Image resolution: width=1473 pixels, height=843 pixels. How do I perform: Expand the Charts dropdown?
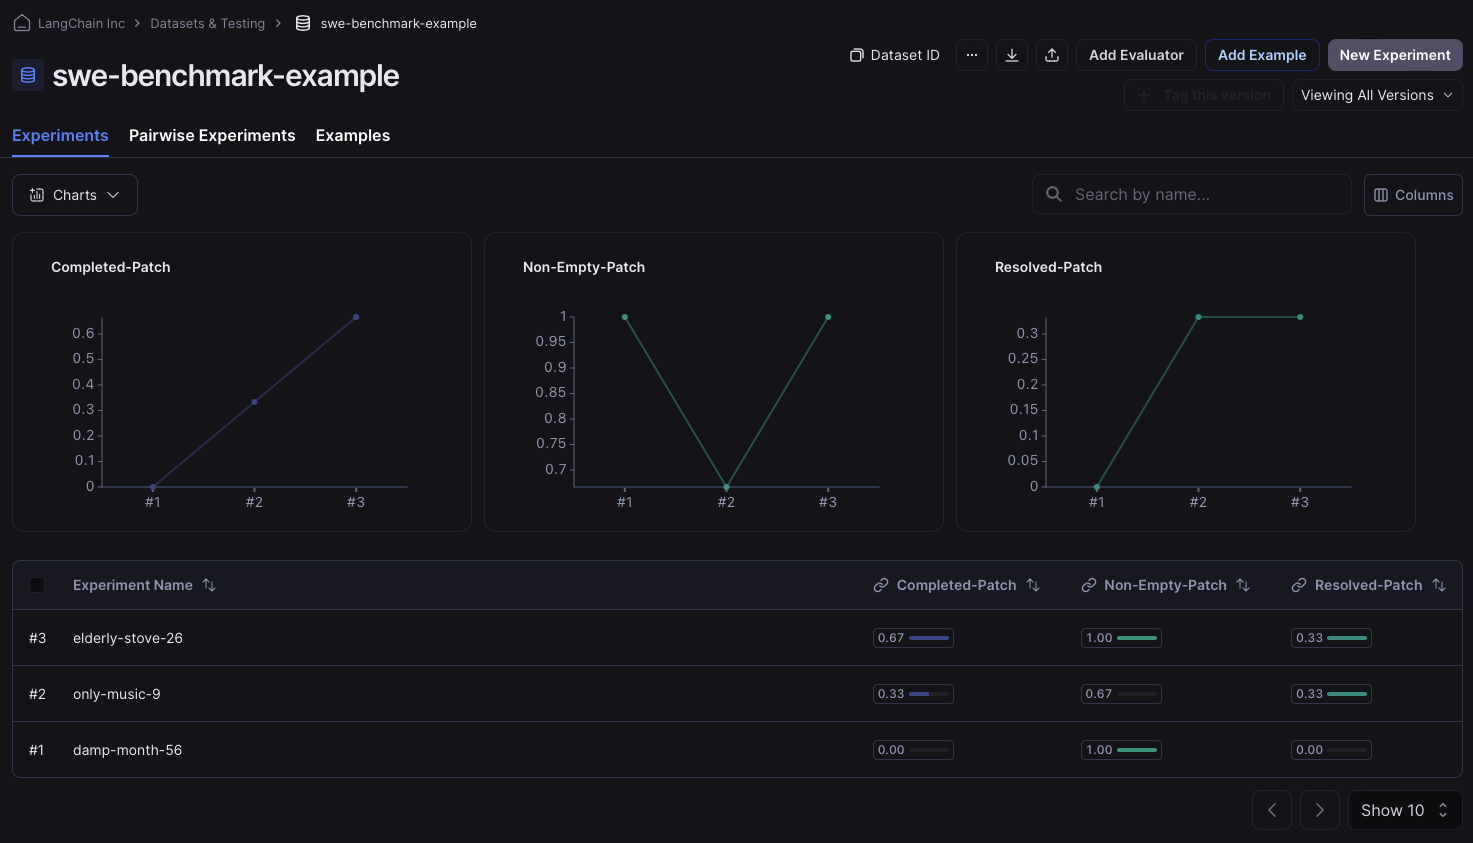(75, 195)
